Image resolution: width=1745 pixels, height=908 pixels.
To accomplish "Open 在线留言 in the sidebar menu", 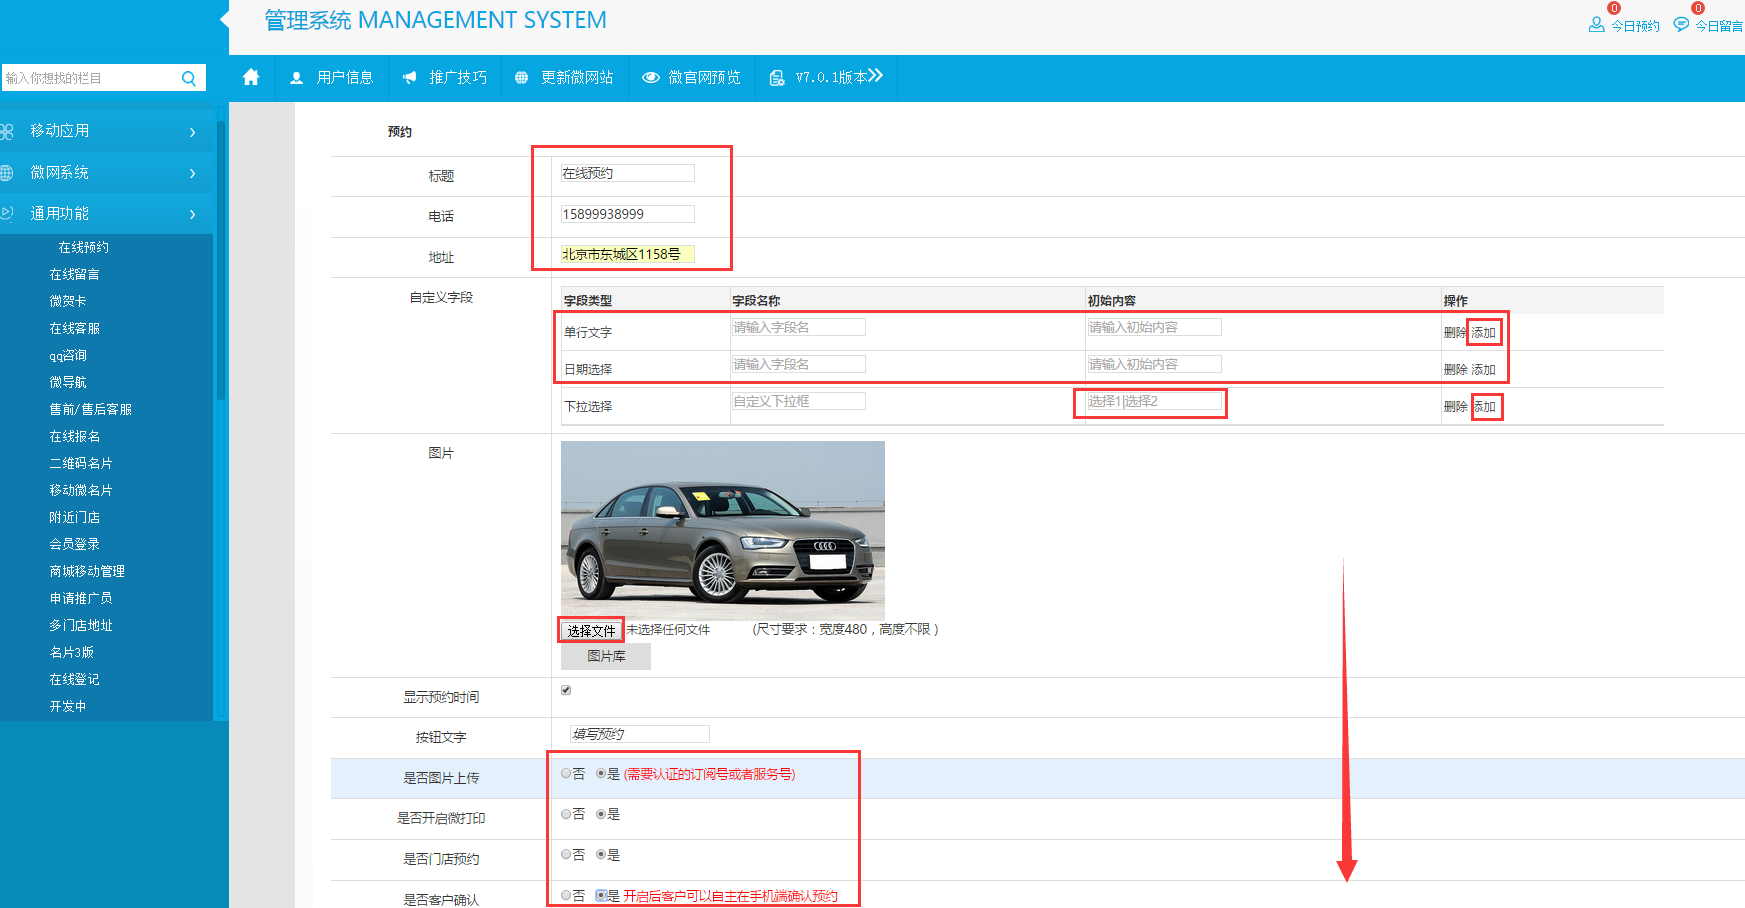I will coord(75,274).
